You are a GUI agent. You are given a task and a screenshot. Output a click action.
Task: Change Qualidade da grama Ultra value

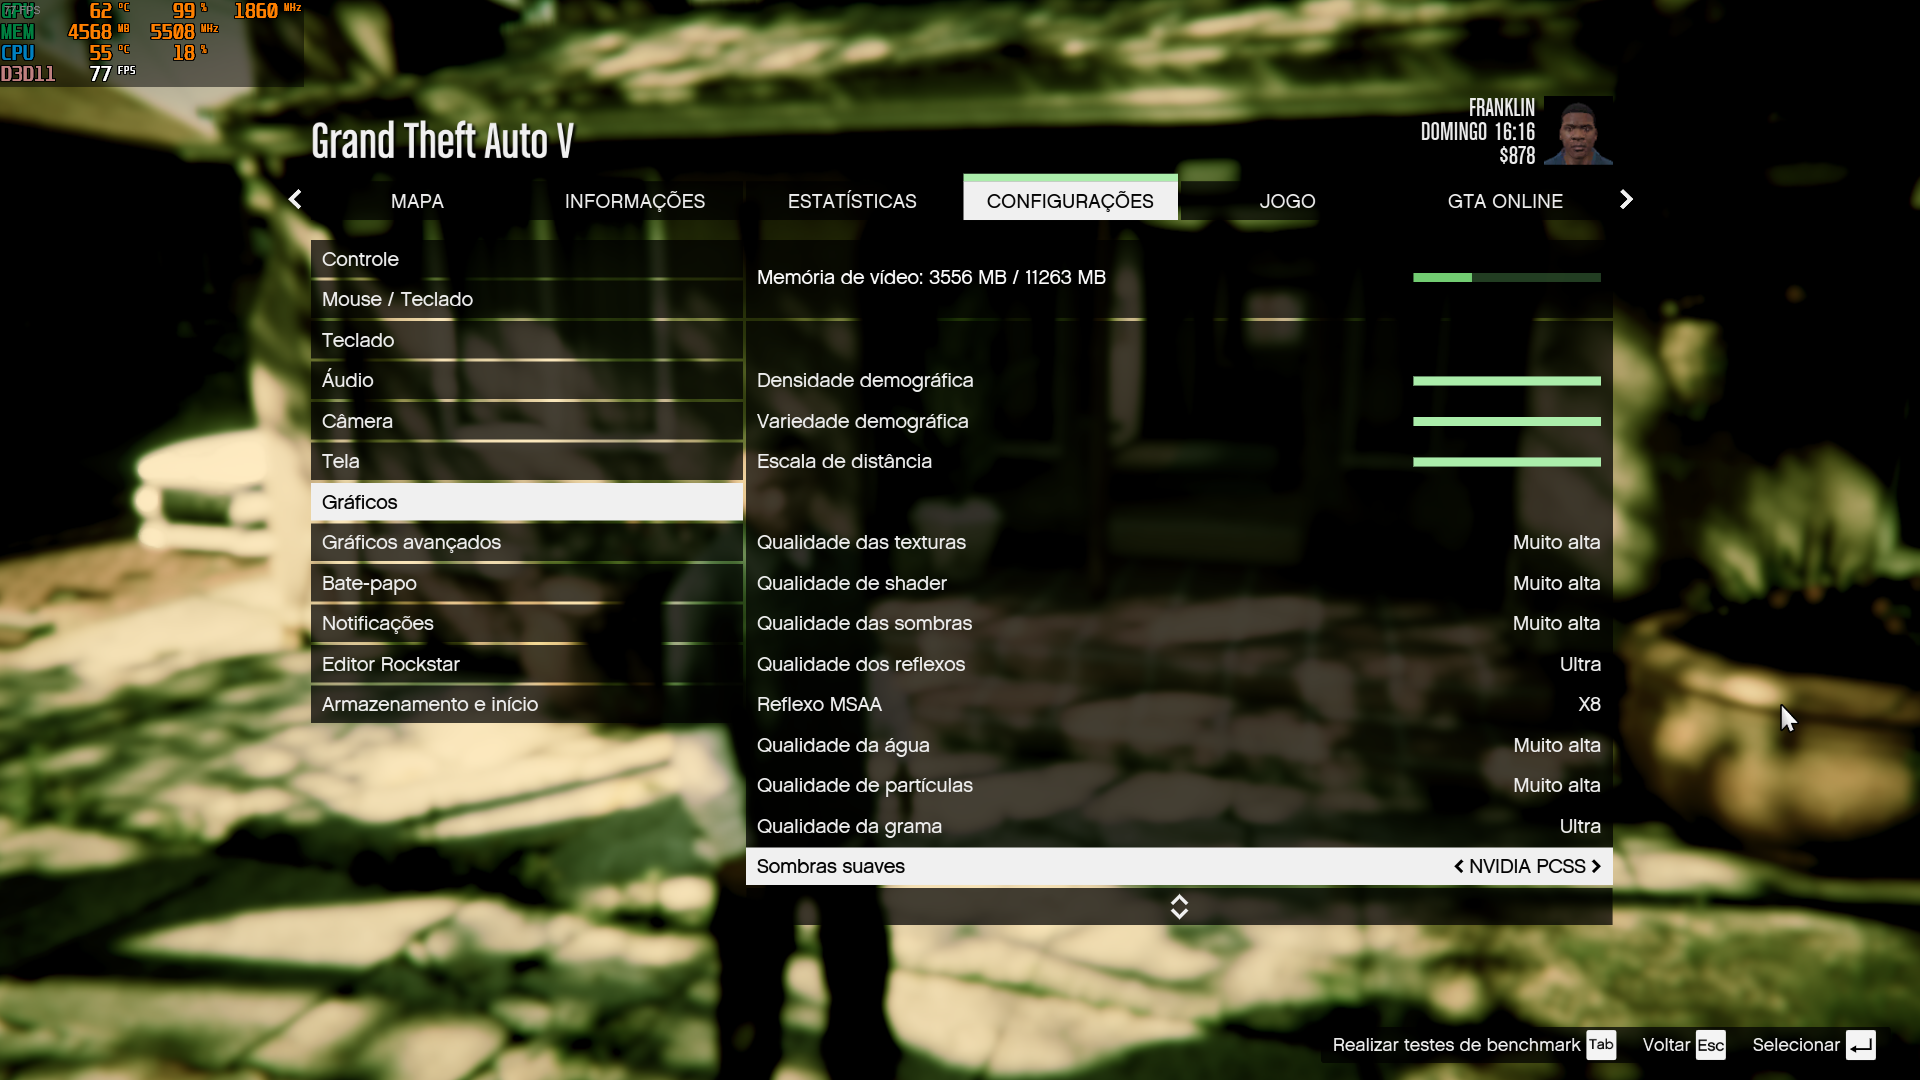(x=1580, y=826)
